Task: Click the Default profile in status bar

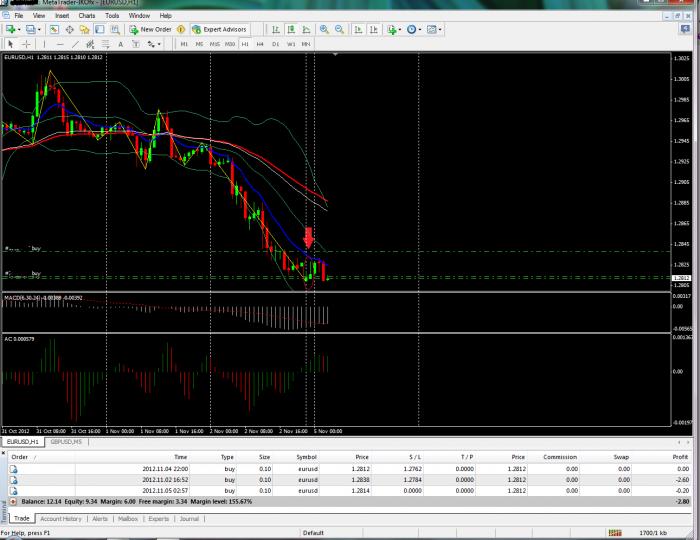Action: click(313, 533)
